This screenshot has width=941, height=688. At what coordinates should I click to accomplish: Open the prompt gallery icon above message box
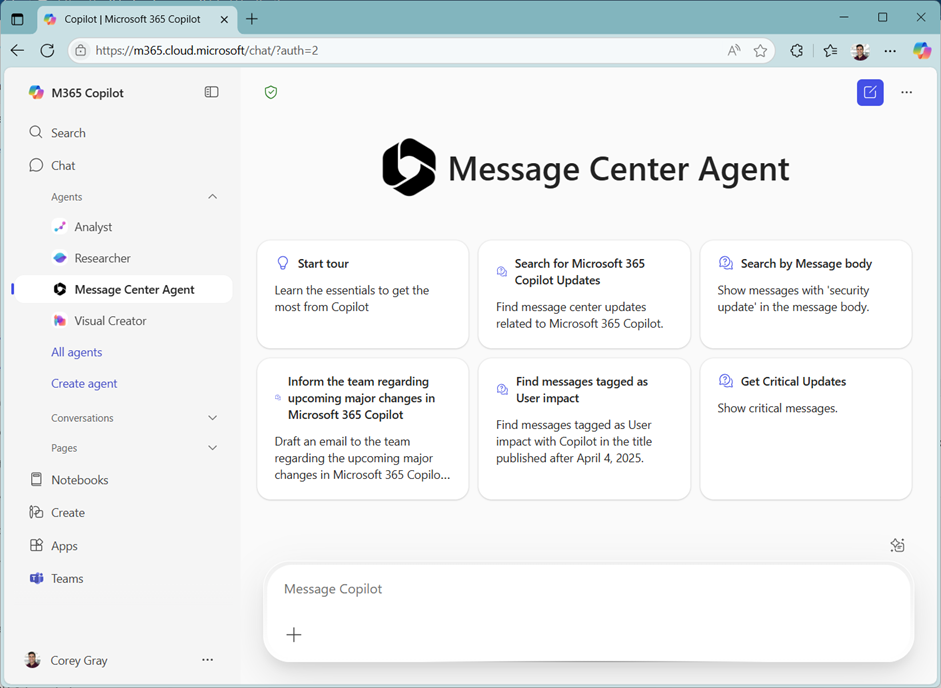click(897, 545)
